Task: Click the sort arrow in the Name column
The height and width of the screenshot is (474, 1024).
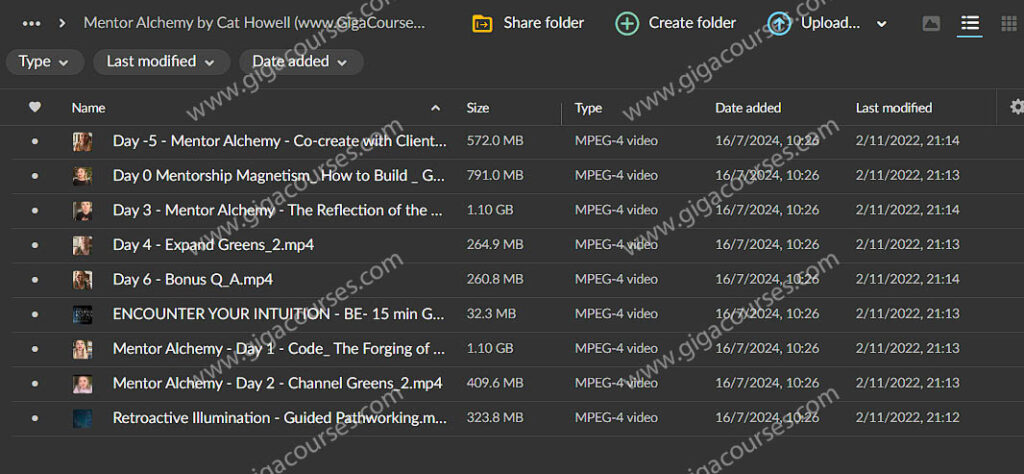Action: 435,108
